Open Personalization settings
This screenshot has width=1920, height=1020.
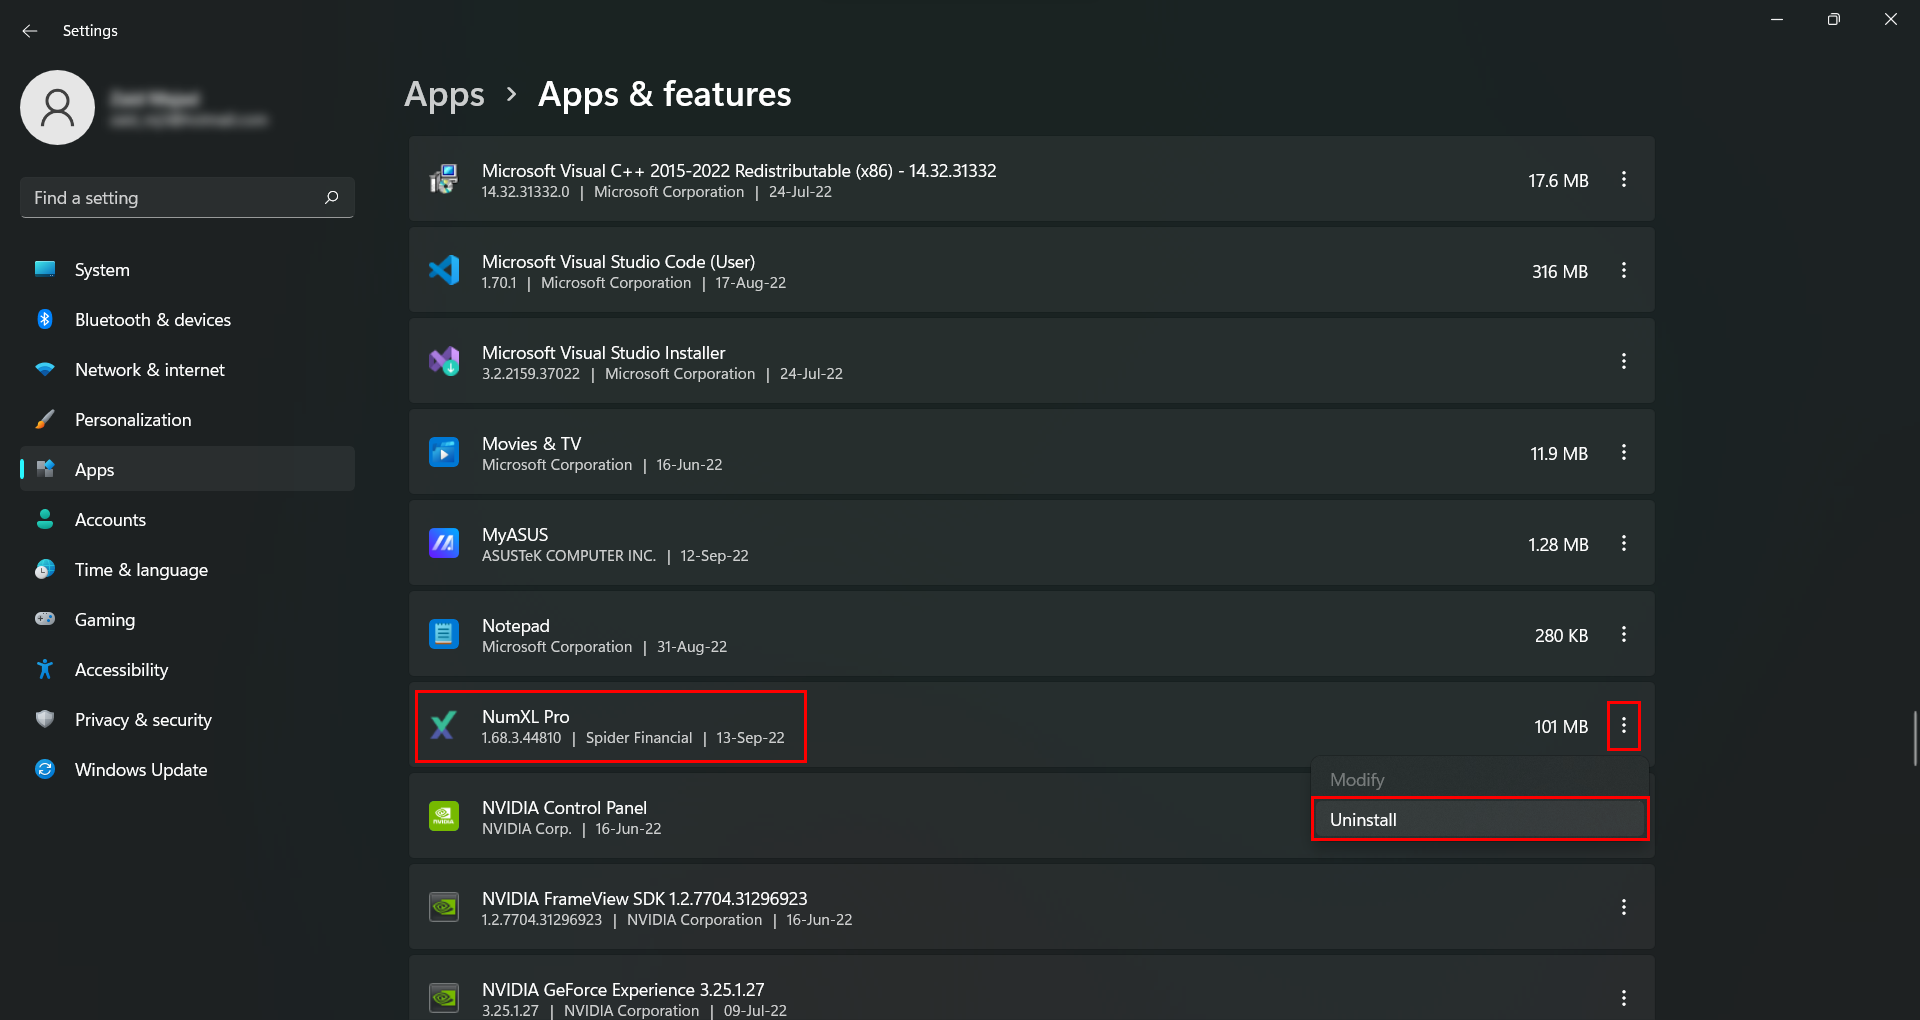(187, 419)
